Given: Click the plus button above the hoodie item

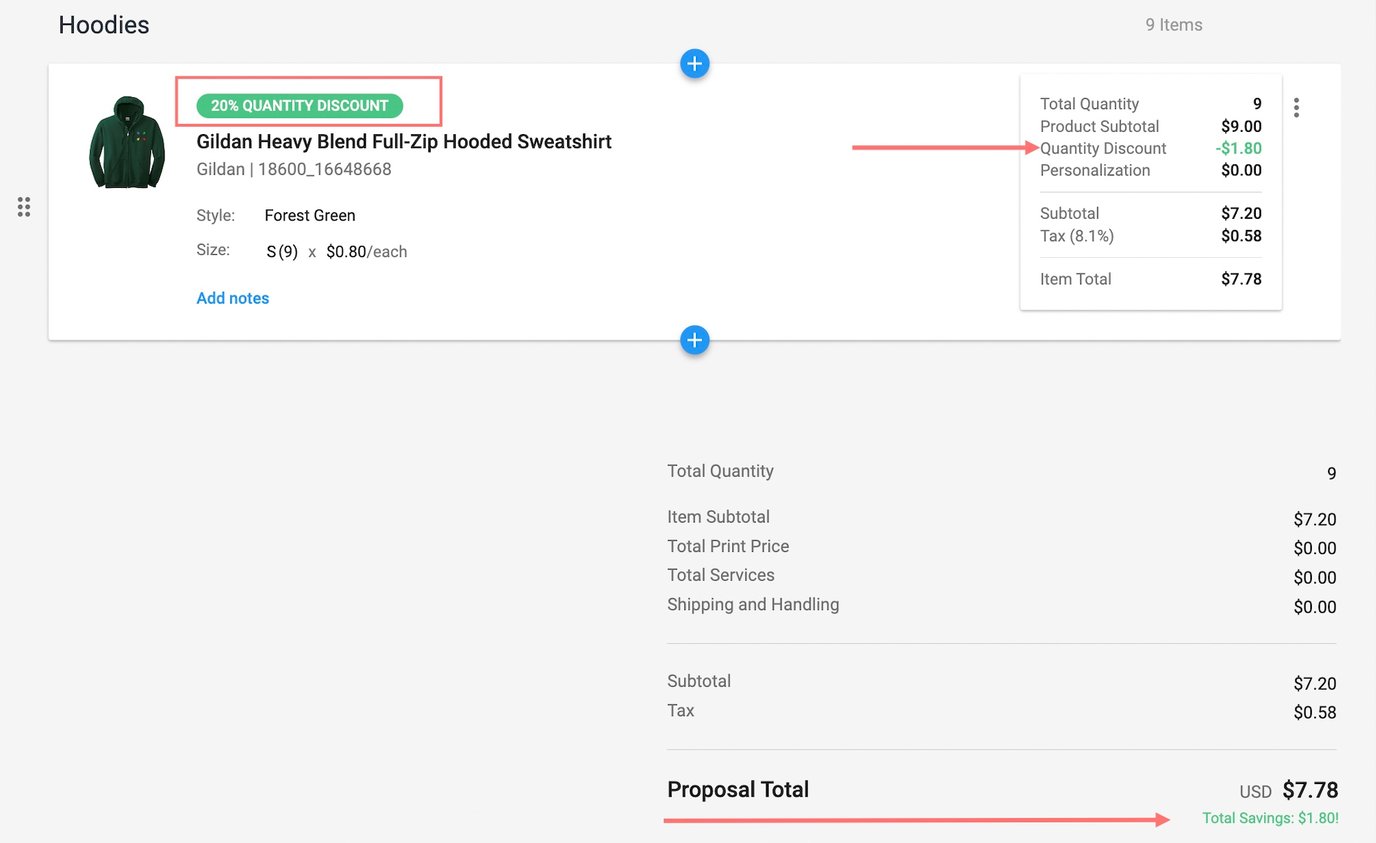Looking at the screenshot, I should [x=694, y=64].
